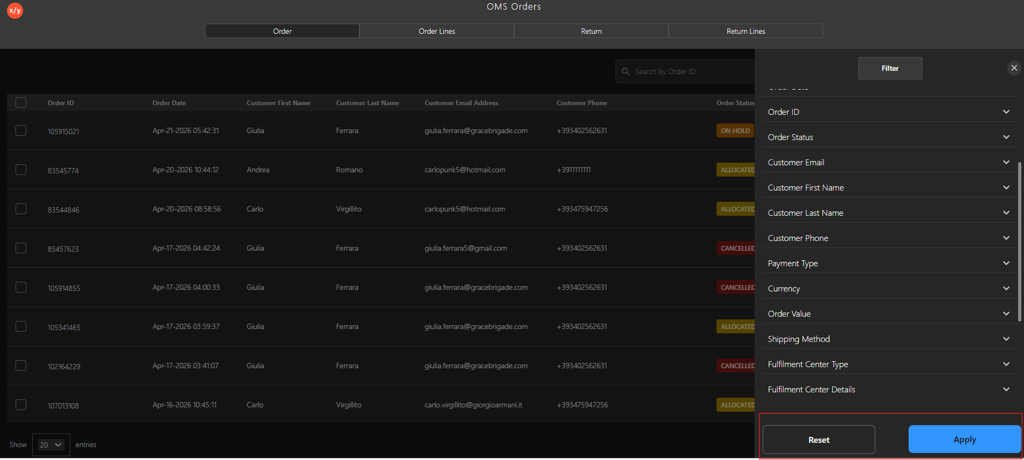Check the box for order 105915021
Image resolution: width=1024 pixels, height=460 pixels.
coord(21,131)
